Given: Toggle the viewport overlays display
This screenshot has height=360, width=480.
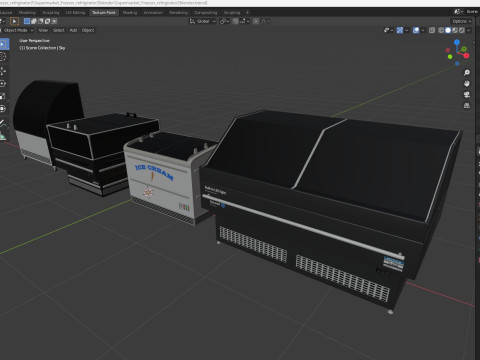Looking at the screenshot, I should (416, 30).
